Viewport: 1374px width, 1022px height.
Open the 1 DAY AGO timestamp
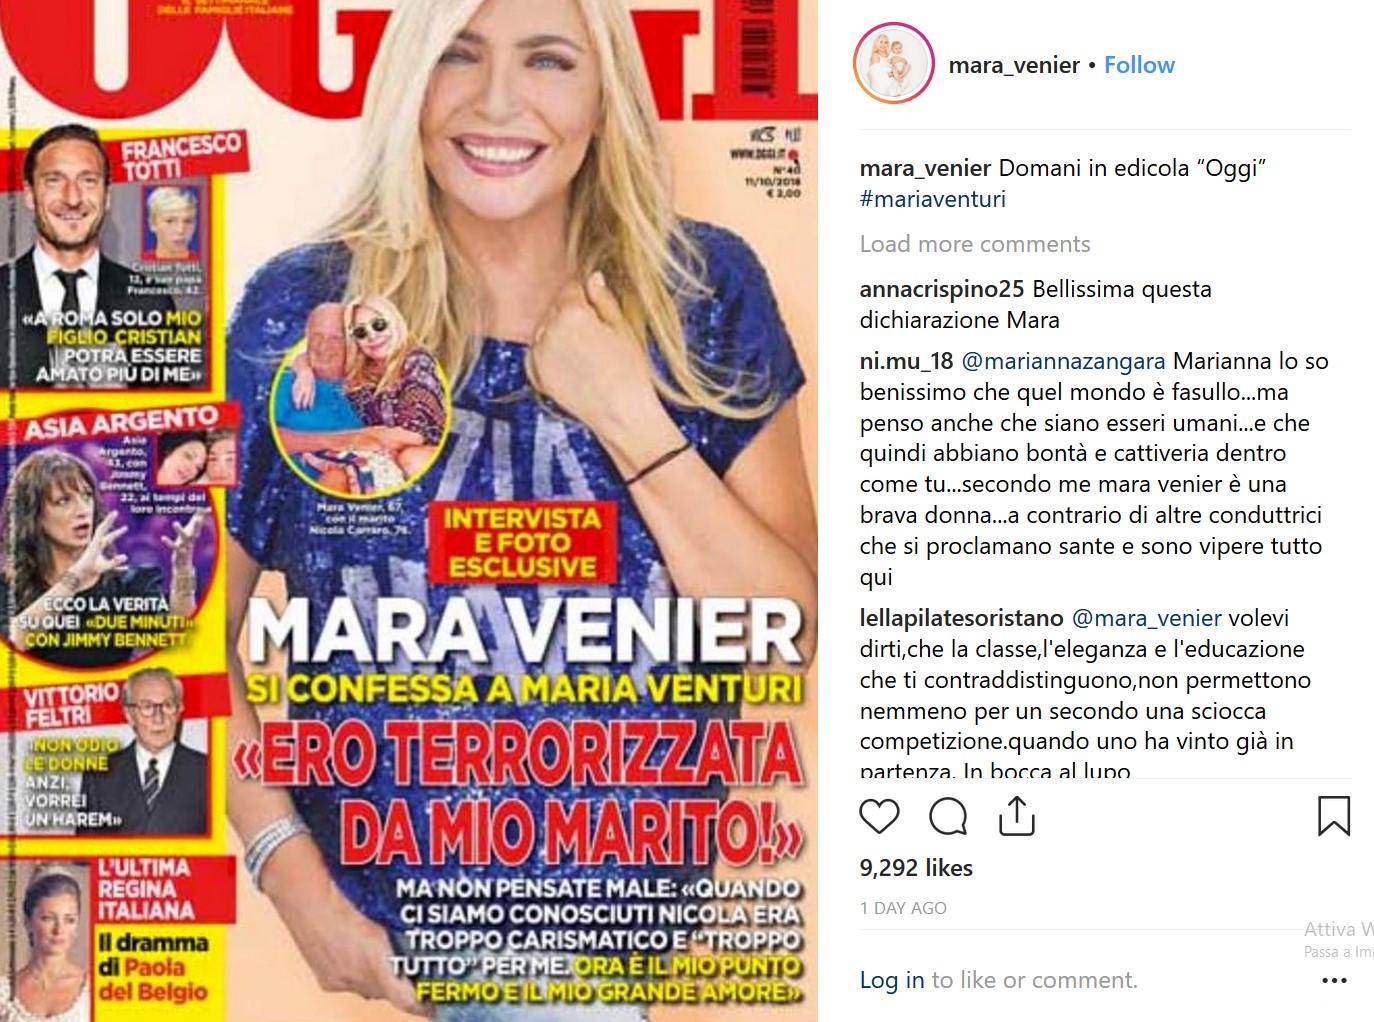tap(903, 908)
